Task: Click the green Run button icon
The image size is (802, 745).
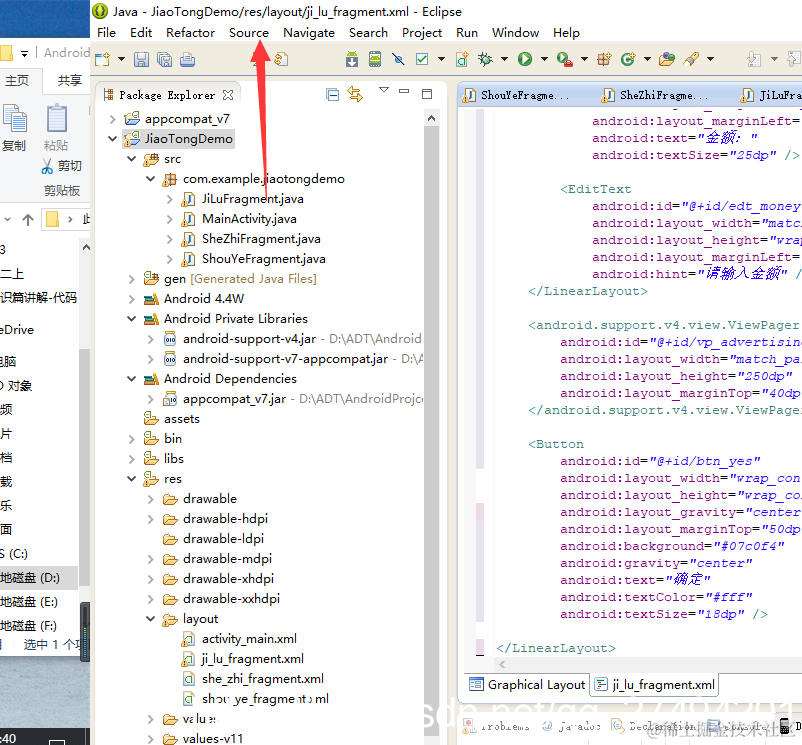Action: pyautogui.click(x=525, y=59)
